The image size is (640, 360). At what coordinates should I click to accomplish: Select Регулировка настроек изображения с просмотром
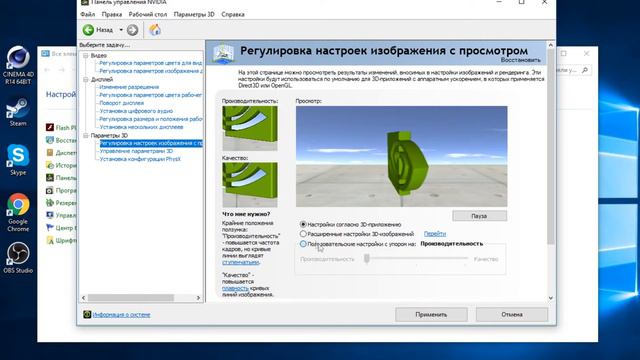tap(151, 143)
